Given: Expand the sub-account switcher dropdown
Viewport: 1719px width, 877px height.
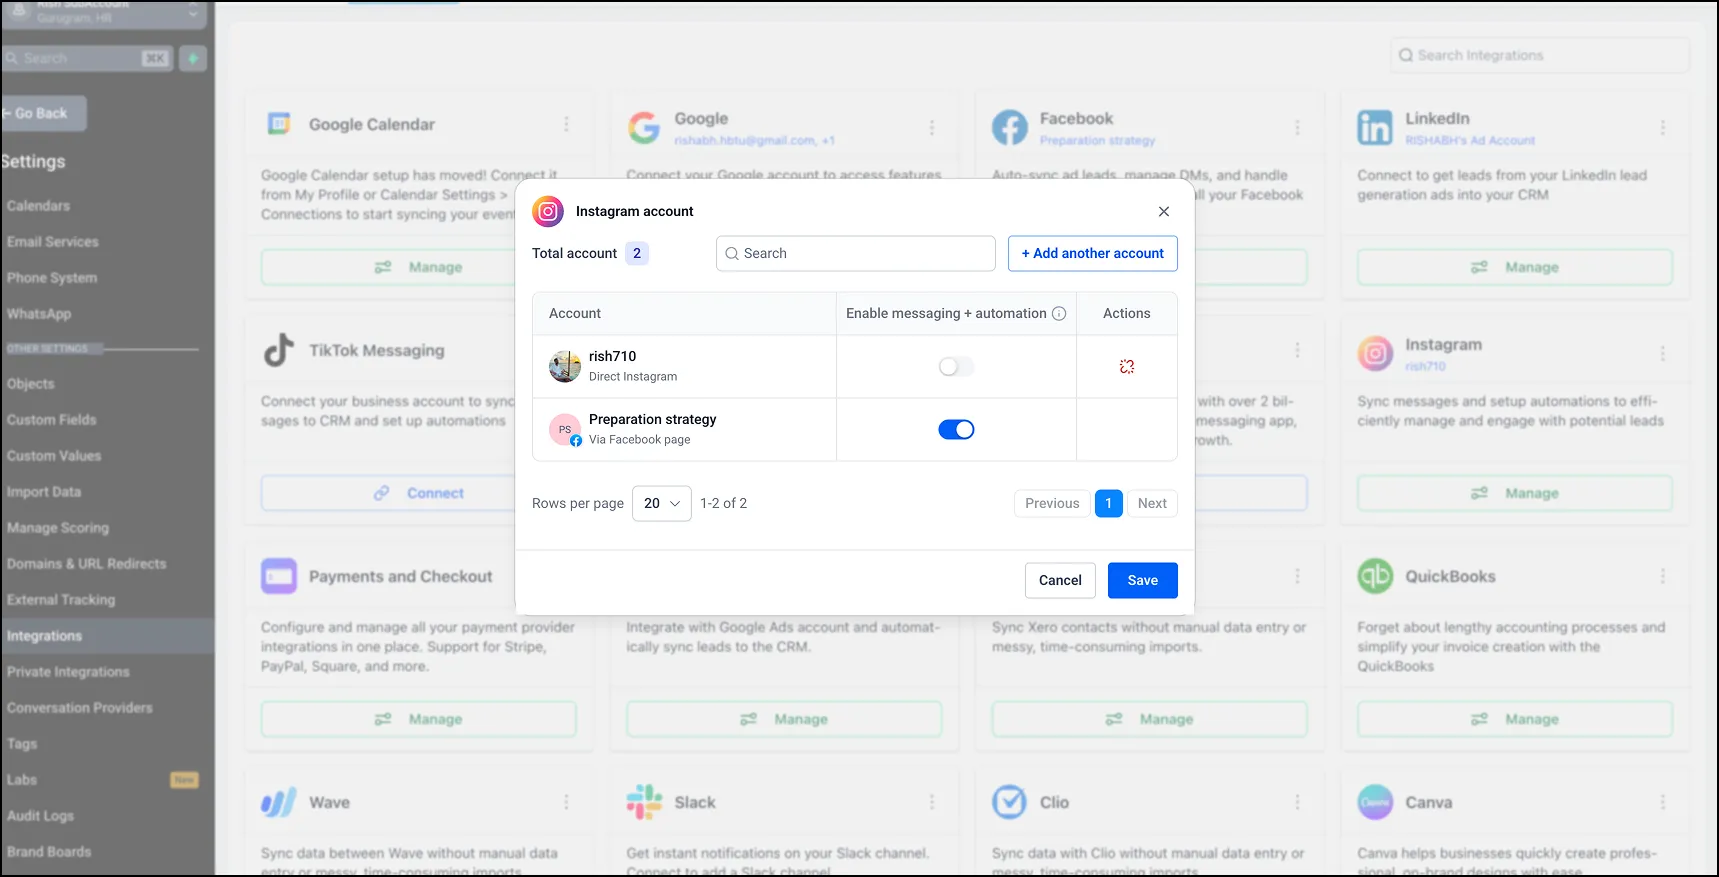Looking at the screenshot, I should tap(192, 14).
